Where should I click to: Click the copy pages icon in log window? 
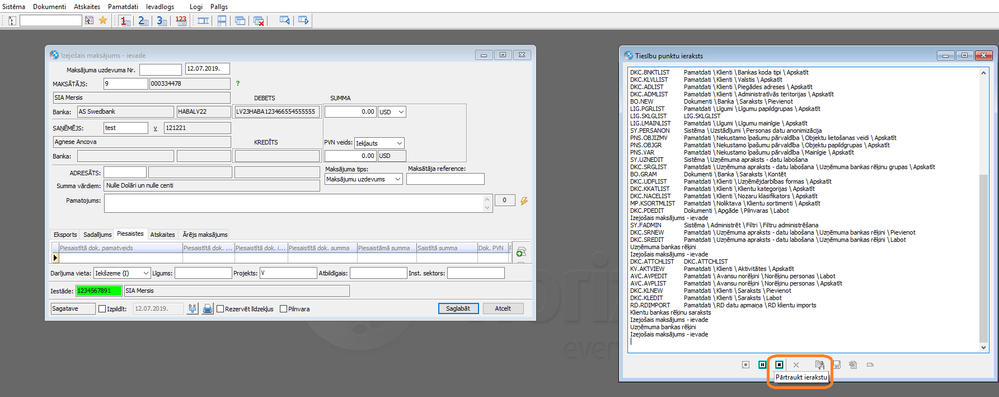click(853, 365)
